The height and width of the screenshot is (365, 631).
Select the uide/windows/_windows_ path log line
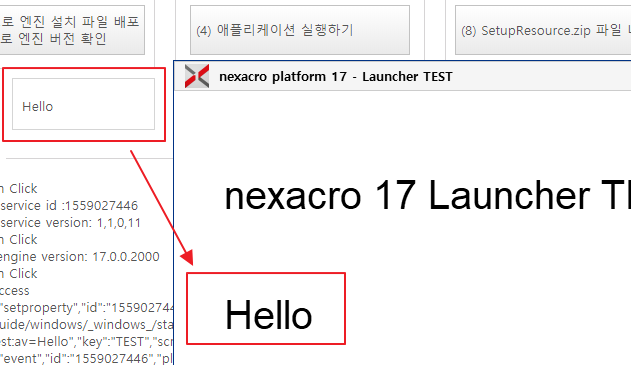coord(87,325)
